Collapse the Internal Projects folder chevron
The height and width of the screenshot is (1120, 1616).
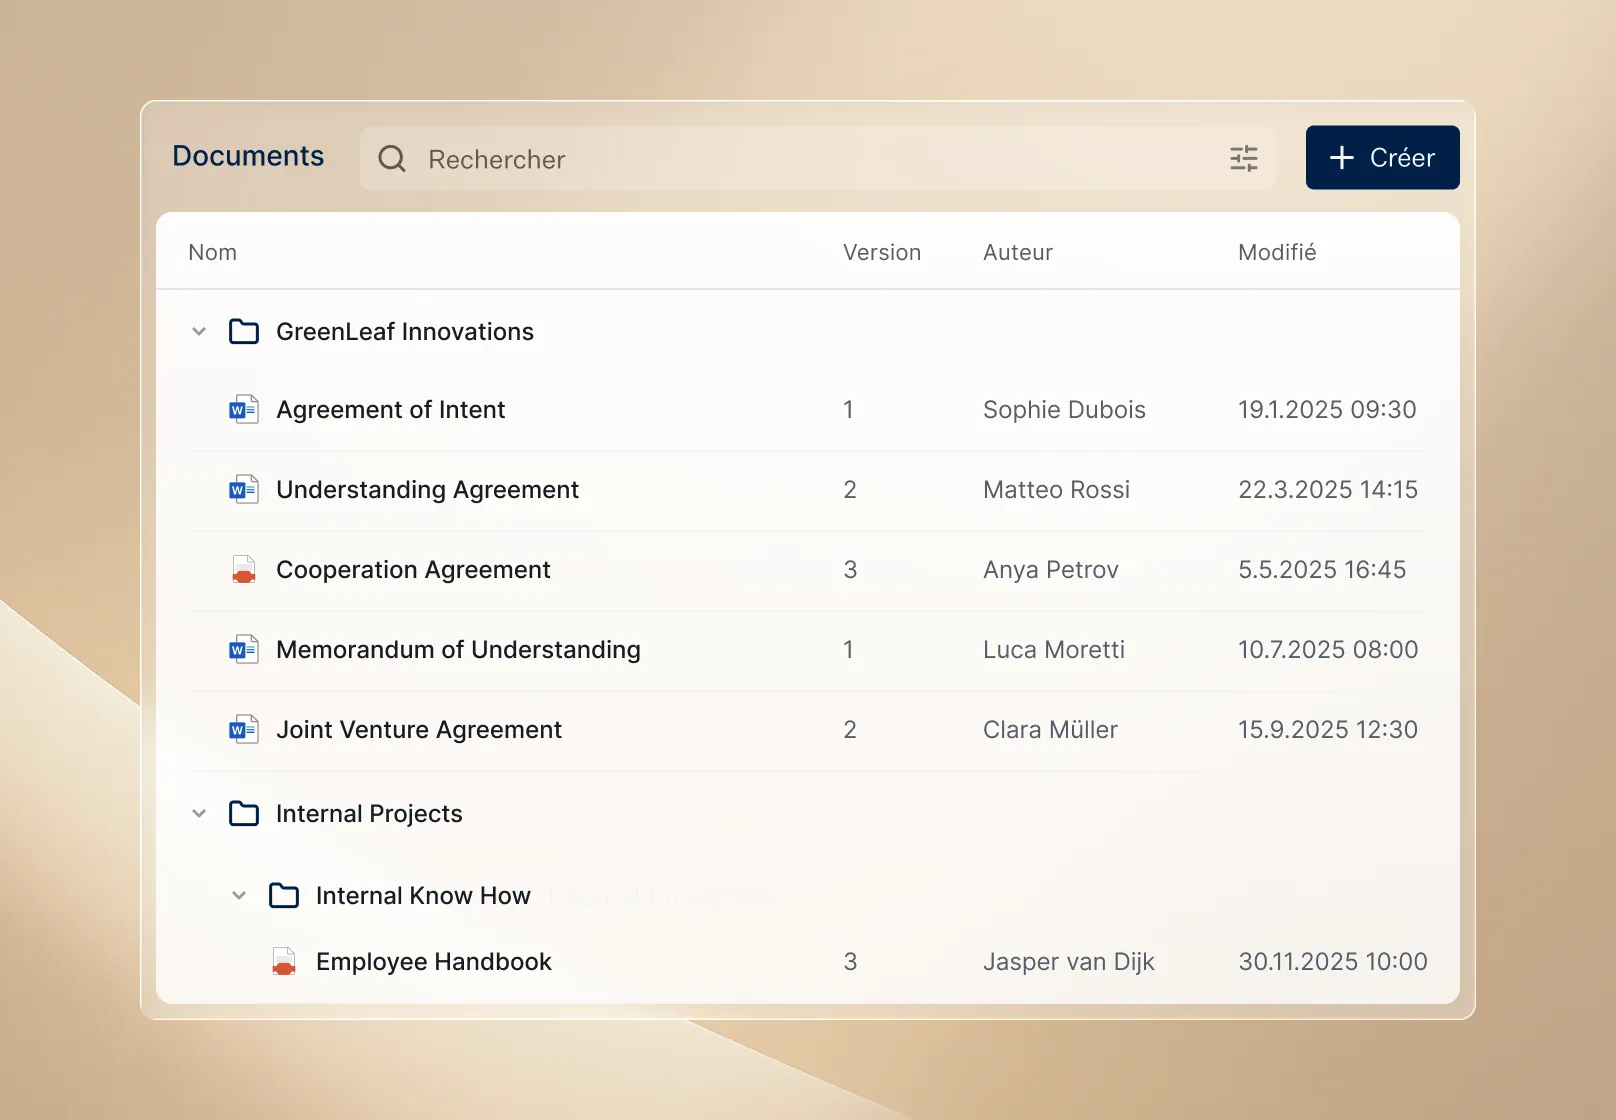coord(199,814)
